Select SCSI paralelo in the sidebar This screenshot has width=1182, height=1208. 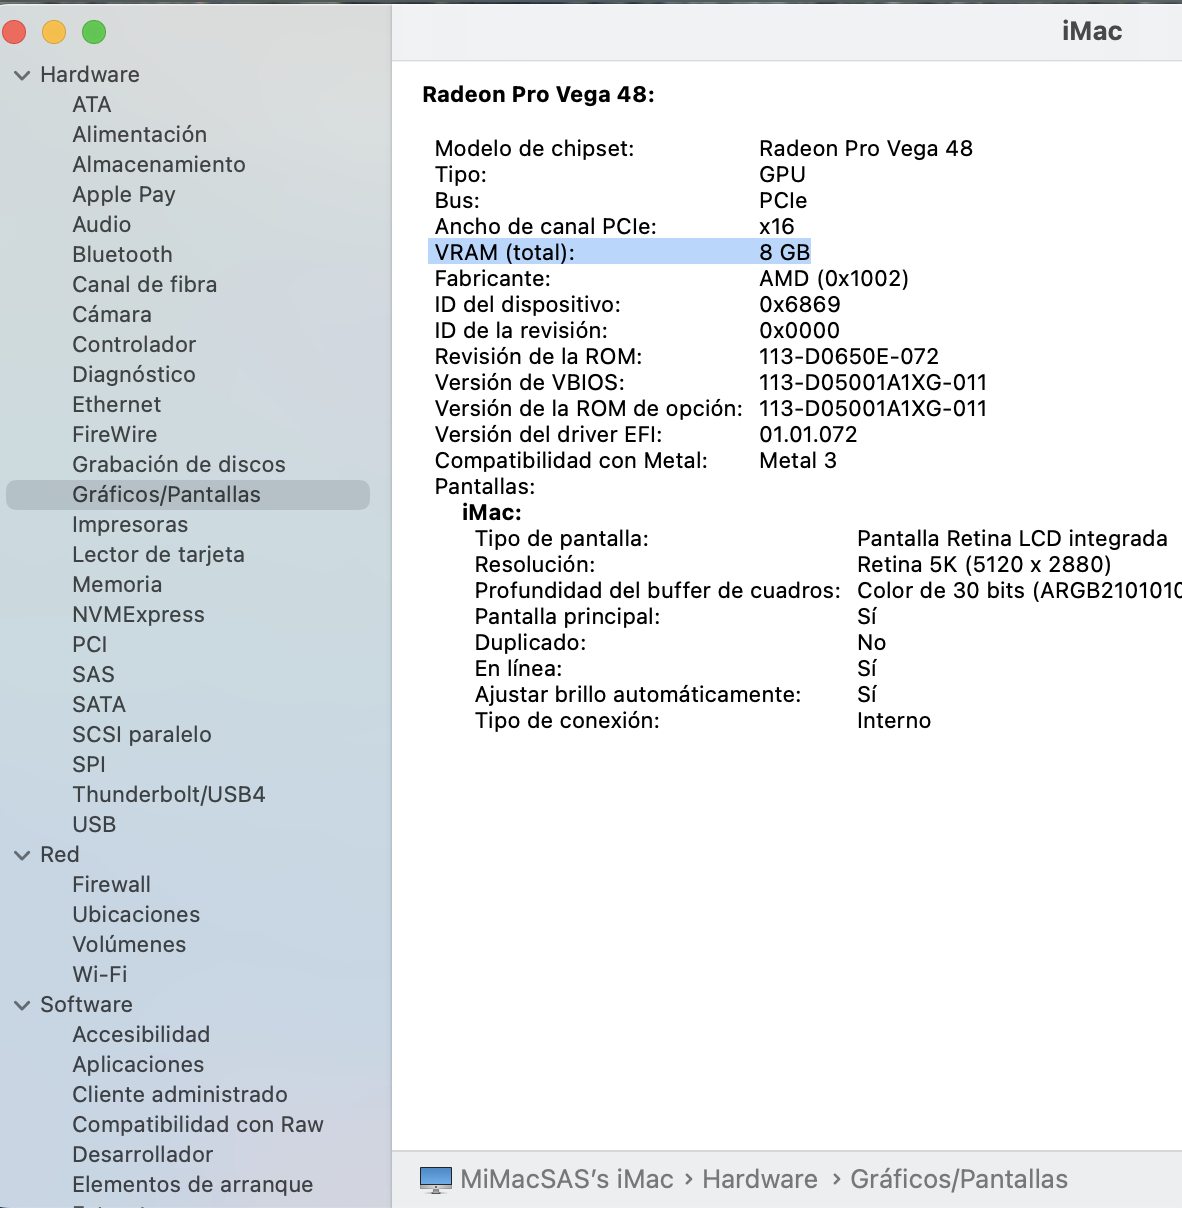142,734
